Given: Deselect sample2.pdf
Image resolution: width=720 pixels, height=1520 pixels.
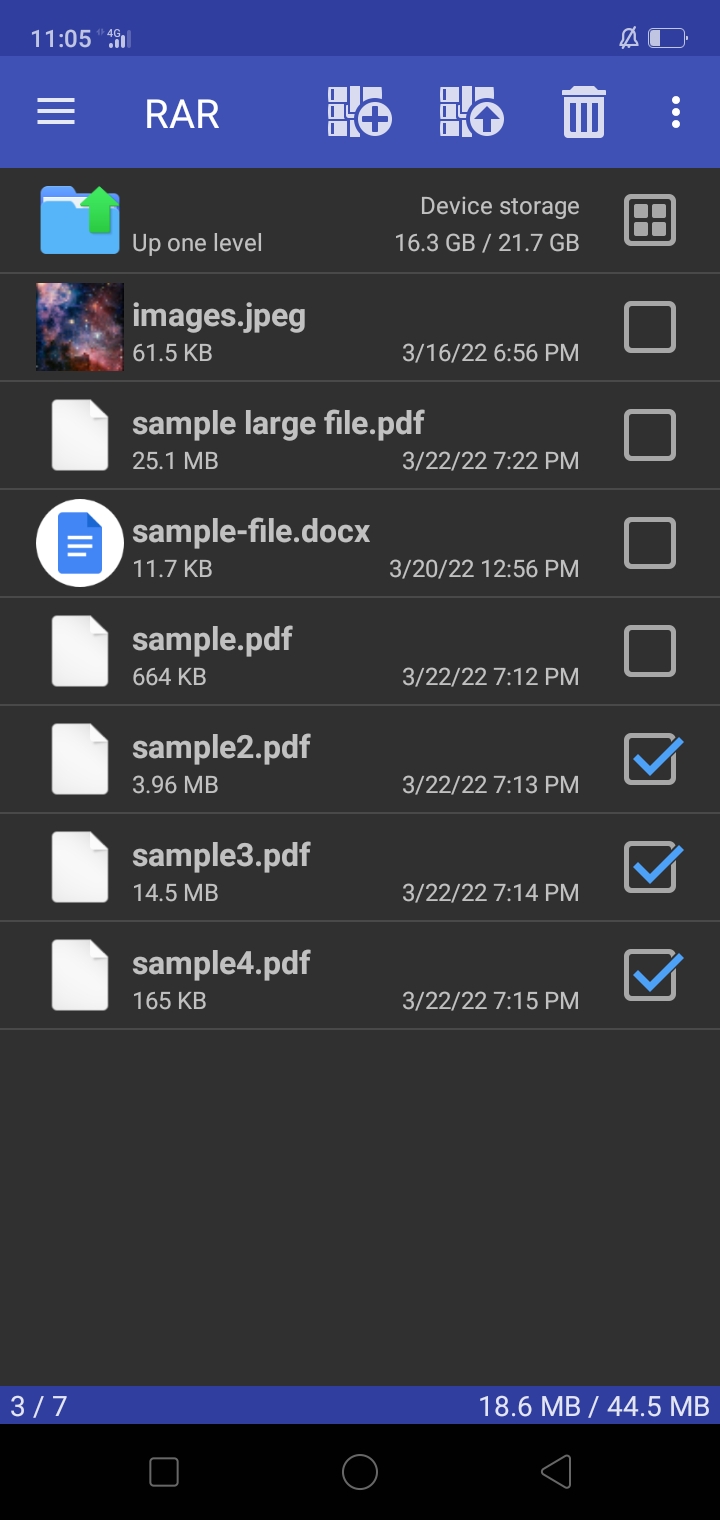Looking at the screenshot, I should point(651,759).
